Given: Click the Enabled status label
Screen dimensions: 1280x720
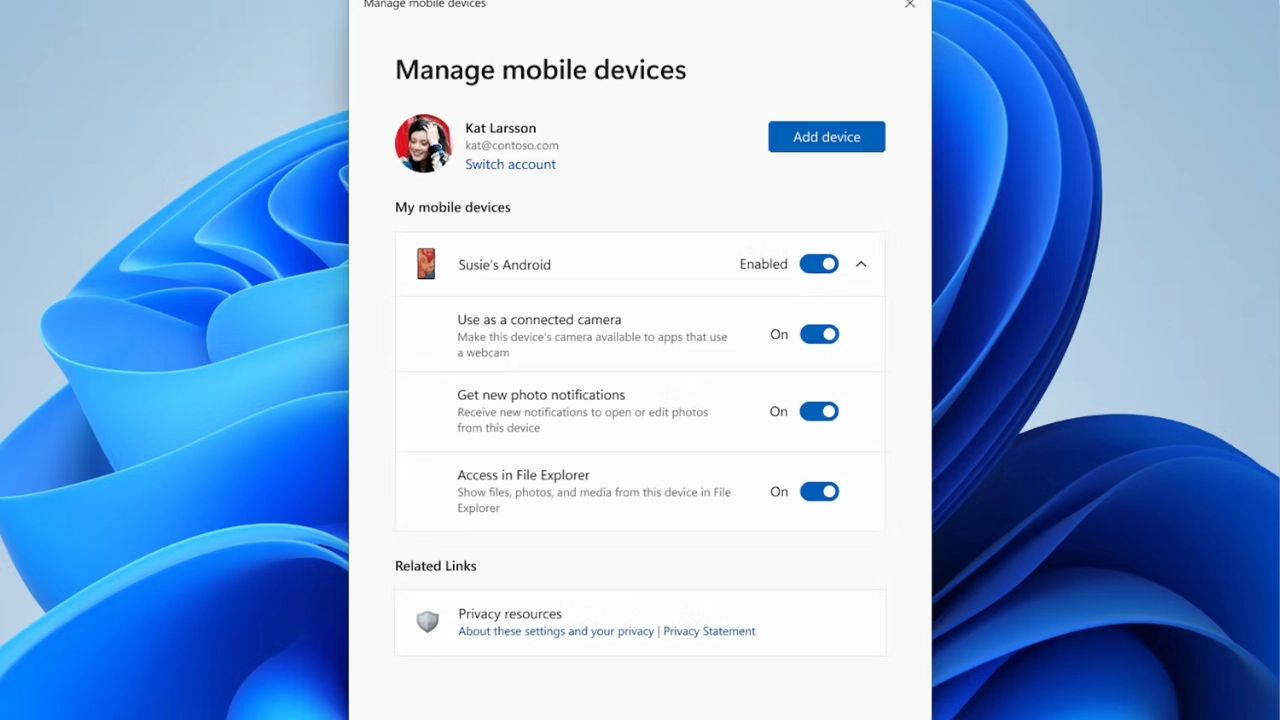Looking at the screenshot, I should pyautogui.click(x=763, y=264).
